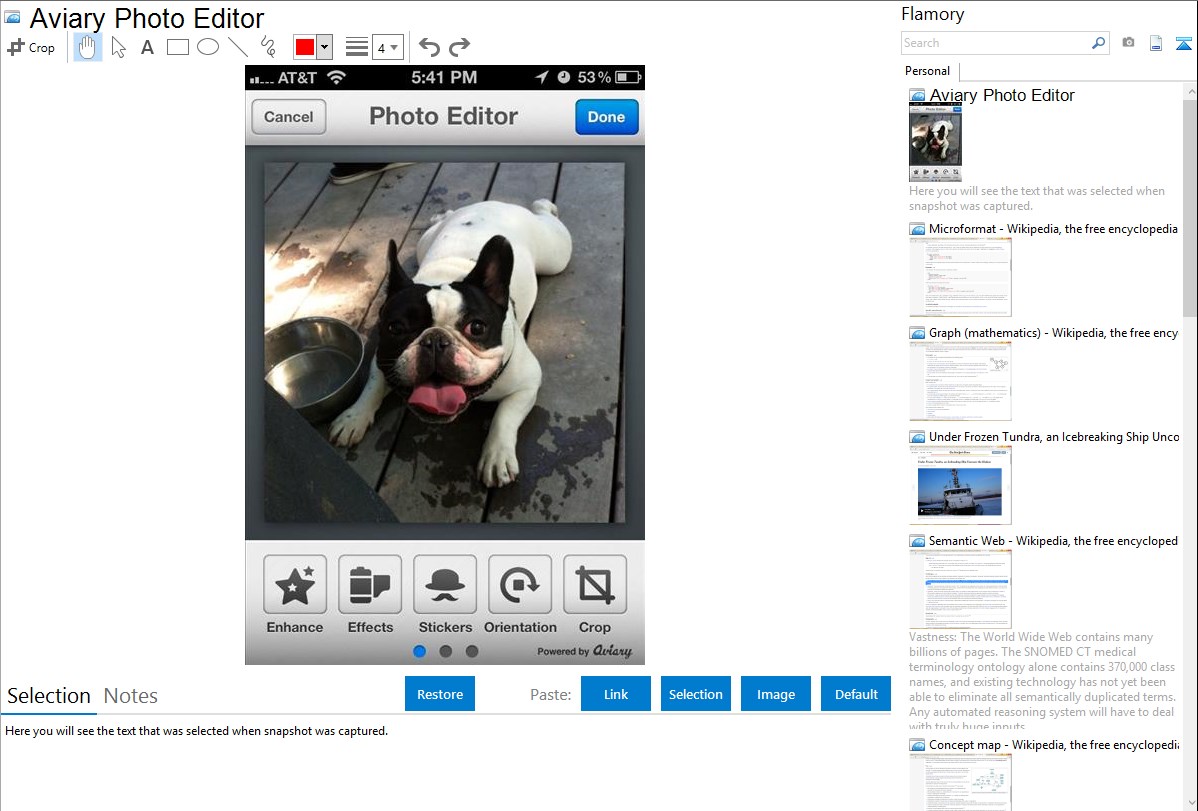Viewport: 1198px width, 811px height.
Task: Open the Semantic Web snapshot thumbnail
Action: [960, 589]
